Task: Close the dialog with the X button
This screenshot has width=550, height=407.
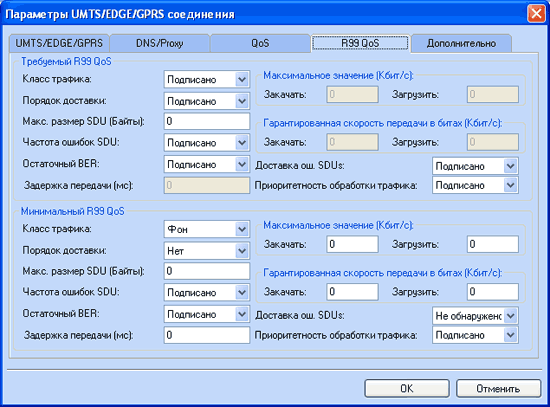Action: 536,14
